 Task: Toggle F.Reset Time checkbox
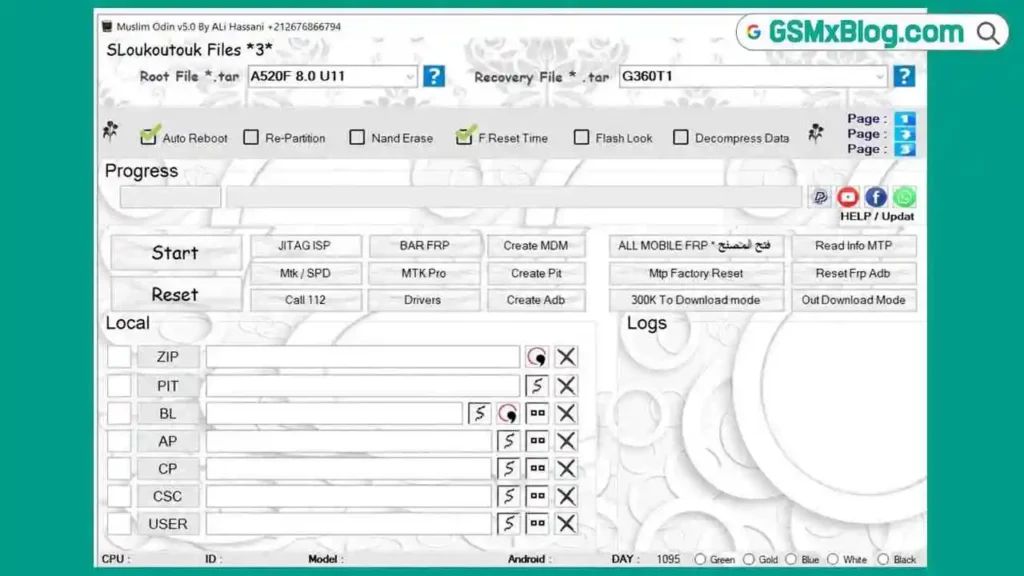[465, 136]
